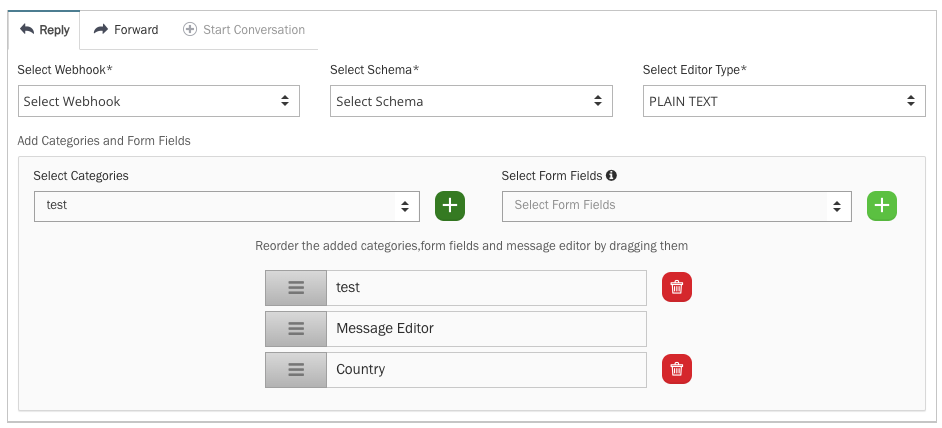Select the Message Editor item in list
Image resolution: width=942 pixels, height=428 pixels.
point(486,328)
